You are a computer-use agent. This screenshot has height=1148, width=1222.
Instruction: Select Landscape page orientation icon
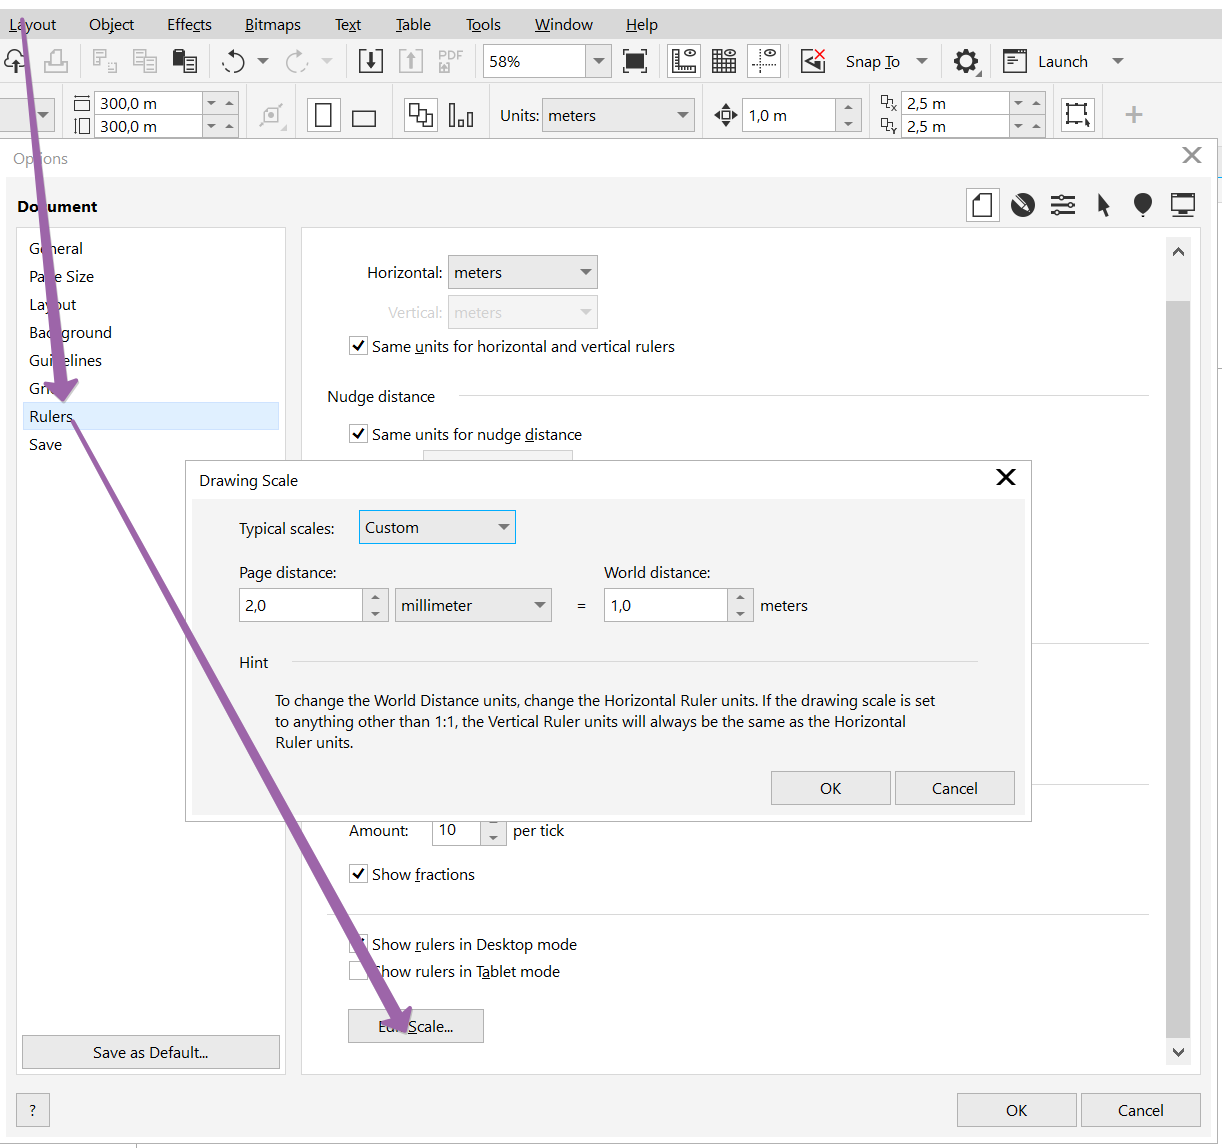click(x=364, y=116)
